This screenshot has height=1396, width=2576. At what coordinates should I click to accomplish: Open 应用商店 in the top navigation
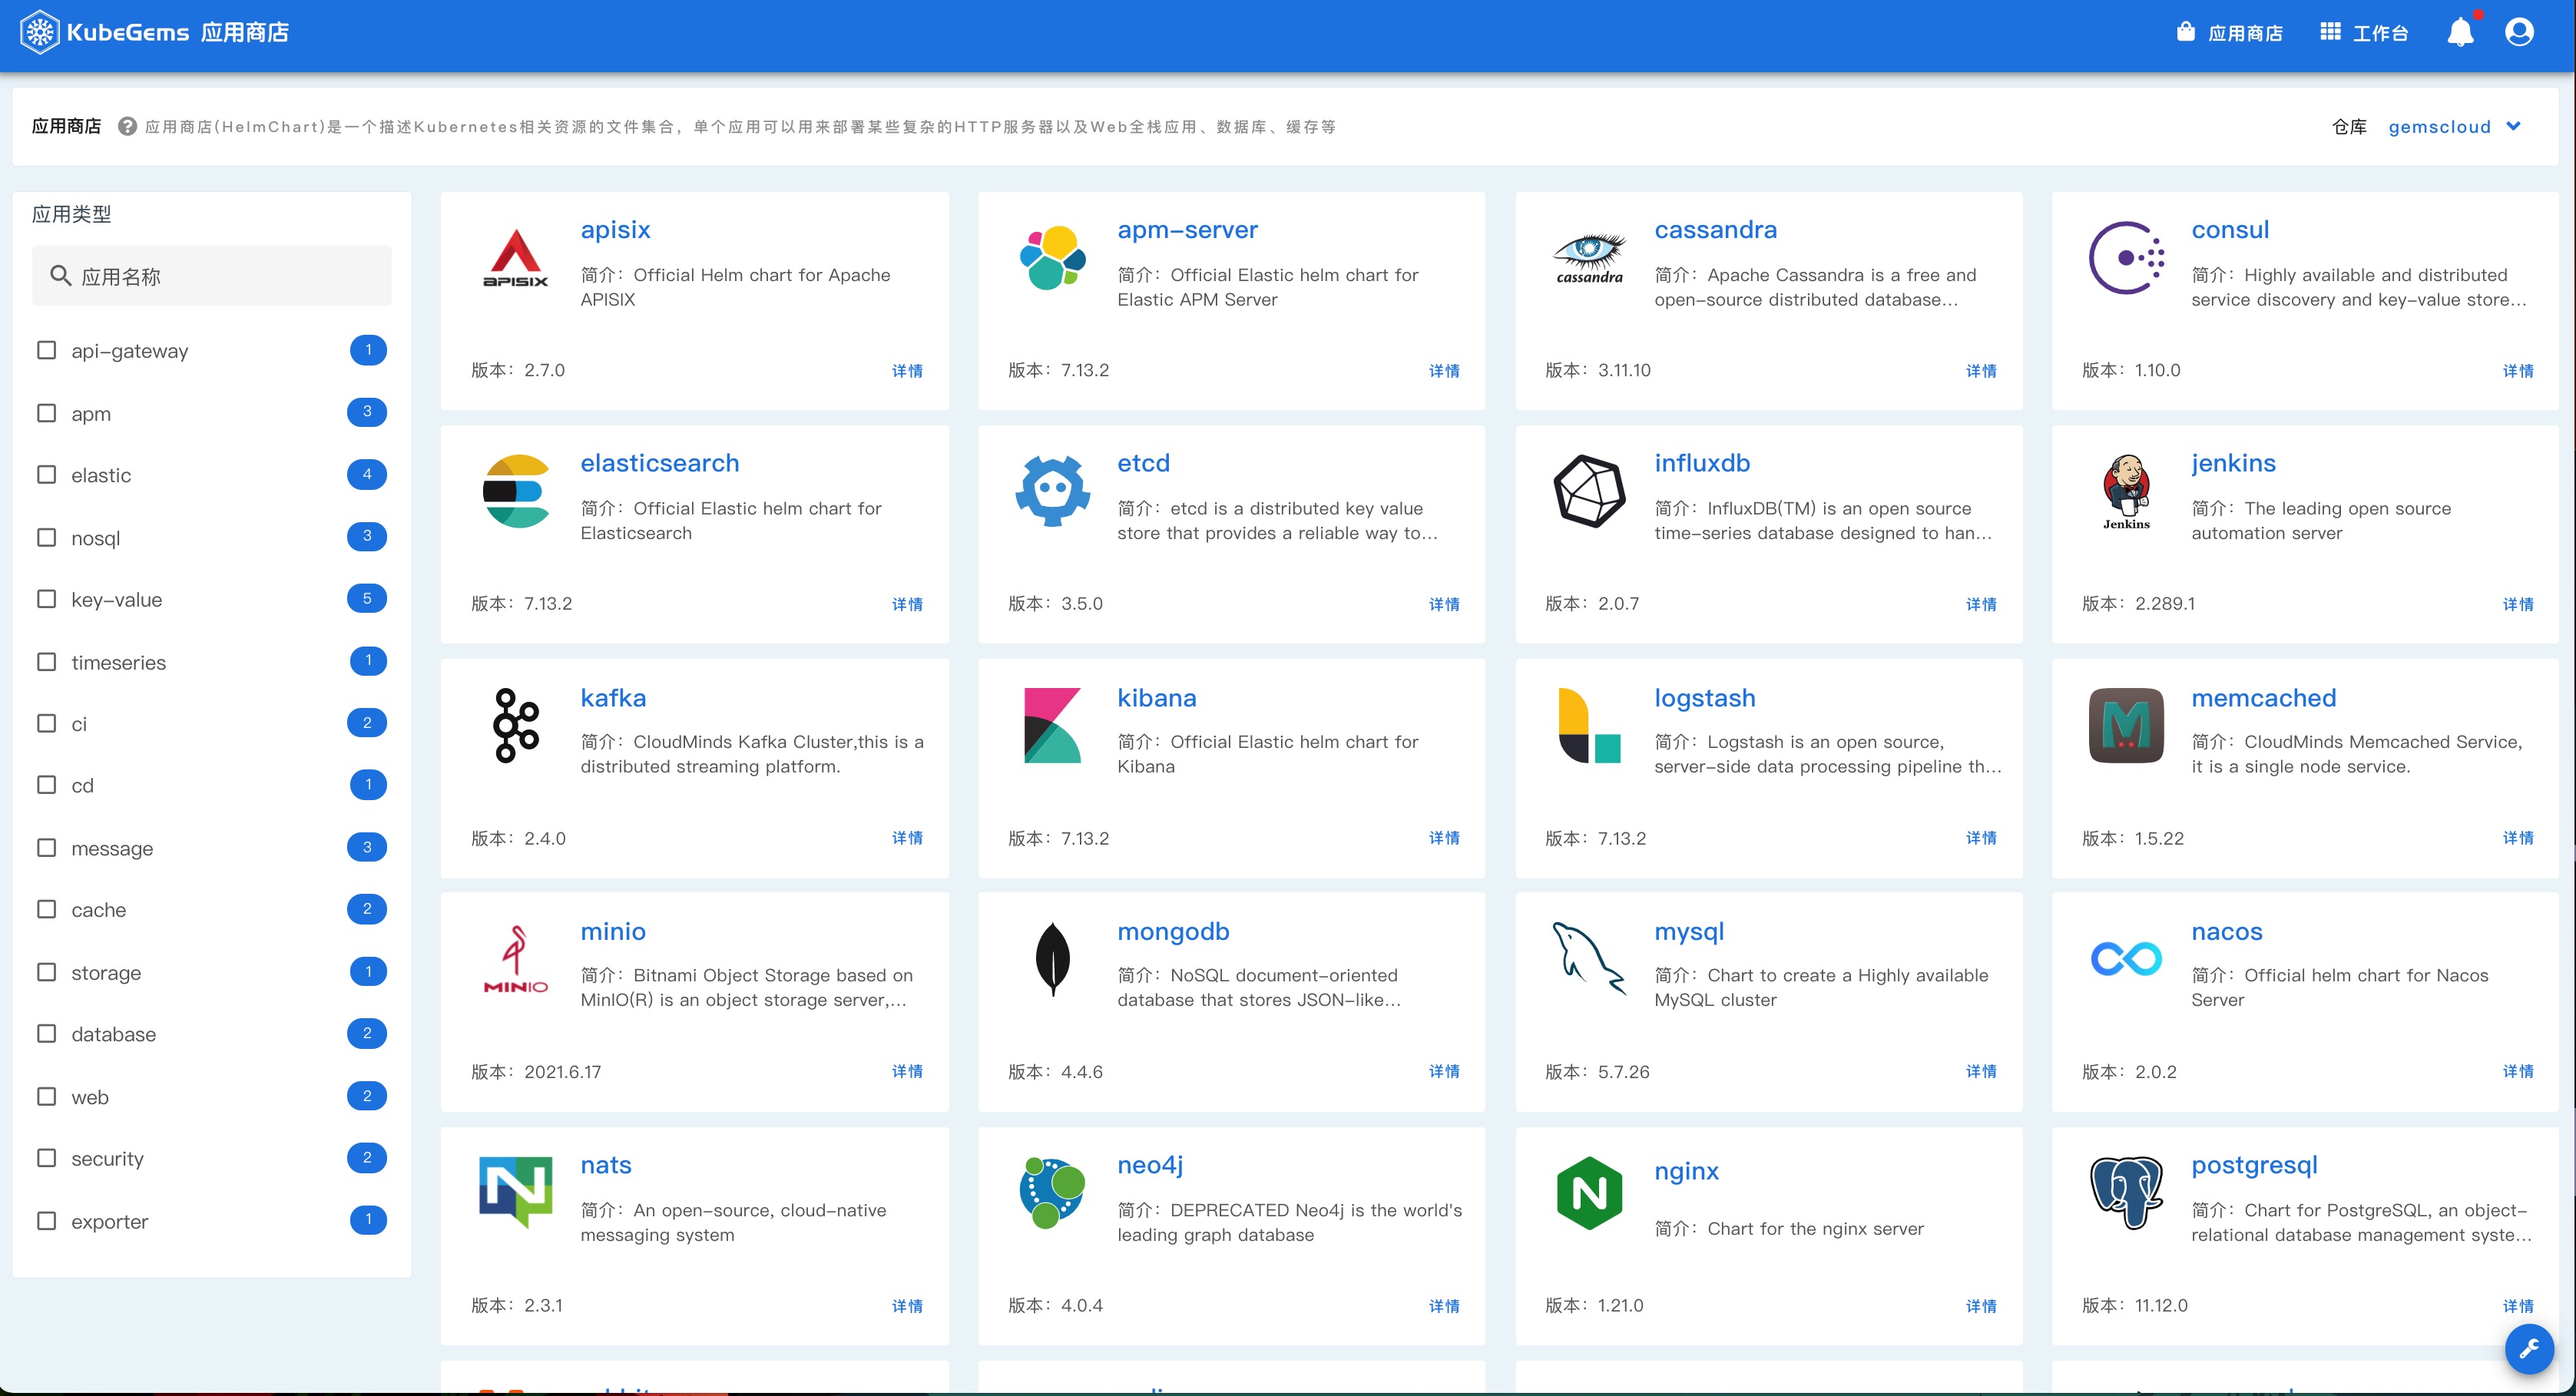pyautogui.click(x=2229, y=33)
